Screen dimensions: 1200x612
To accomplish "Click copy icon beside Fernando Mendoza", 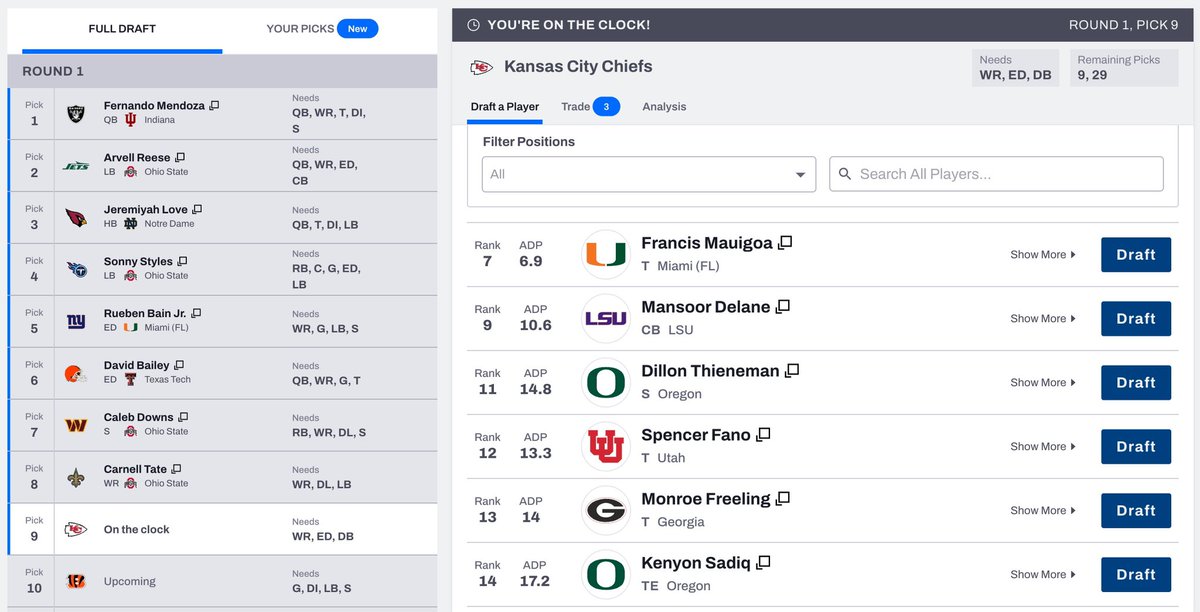I will [214, 105].
